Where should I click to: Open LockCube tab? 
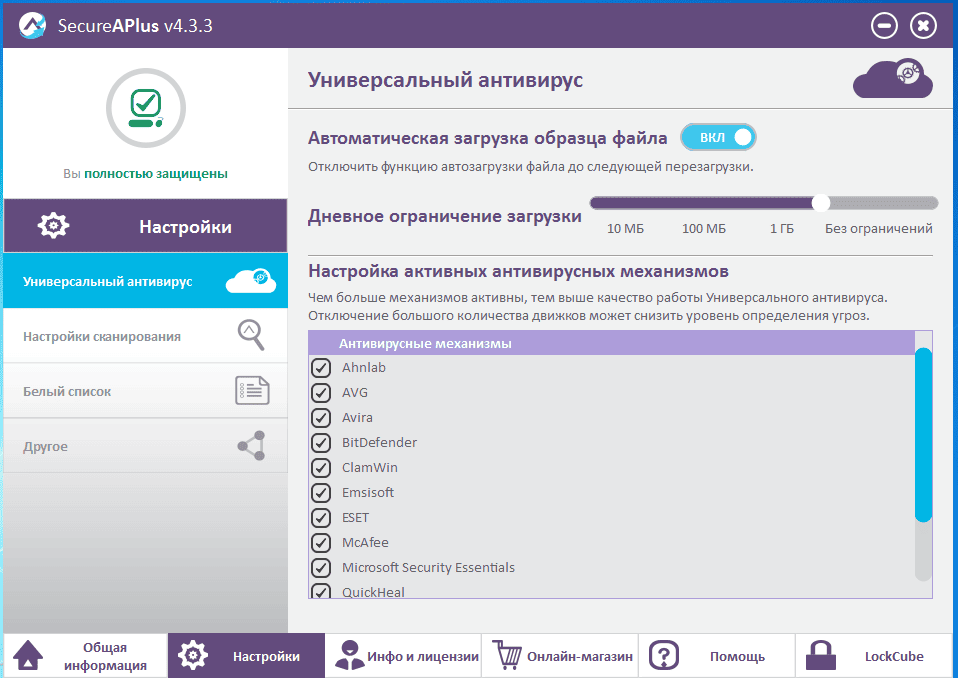tap(875, 655)
